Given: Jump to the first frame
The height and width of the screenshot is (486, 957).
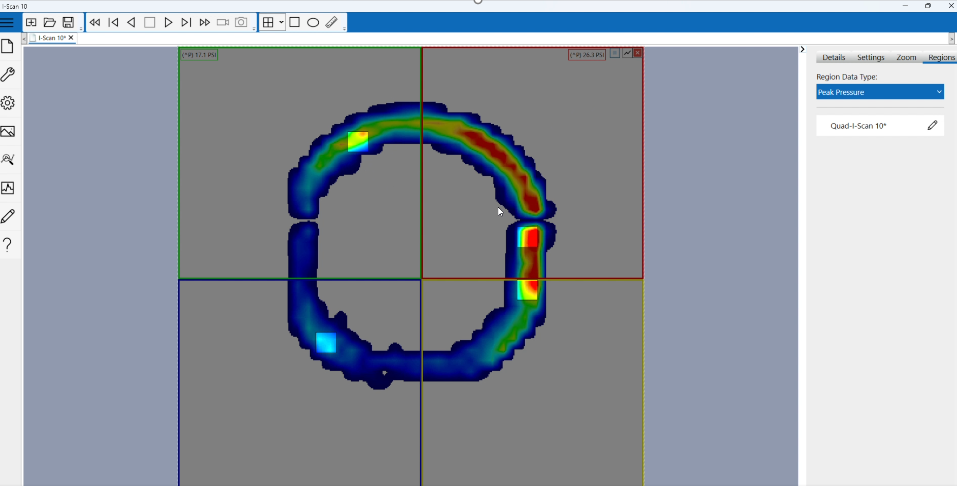Looking at the screenshot, I should pyautogui.click(x=113, y=23).
